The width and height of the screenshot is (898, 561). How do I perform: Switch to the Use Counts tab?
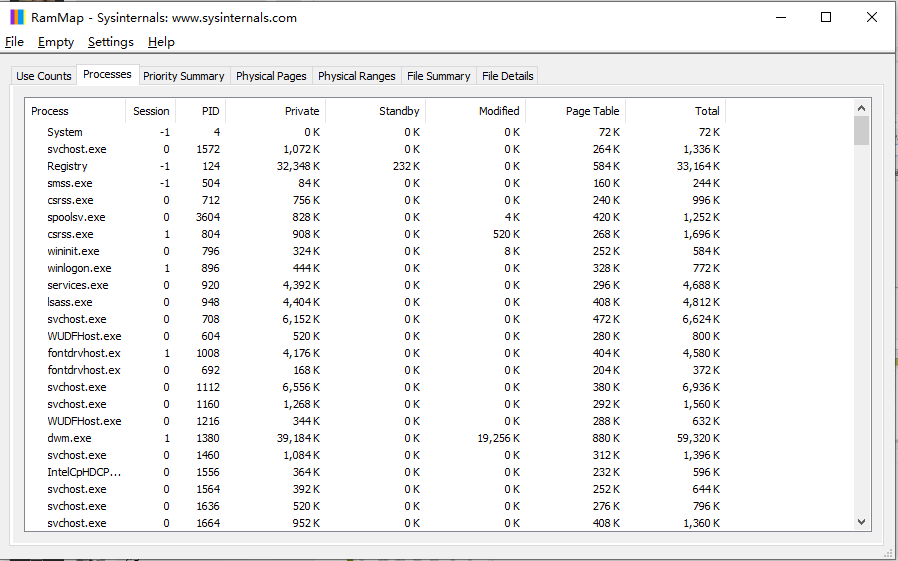click(x=44, y=76)
